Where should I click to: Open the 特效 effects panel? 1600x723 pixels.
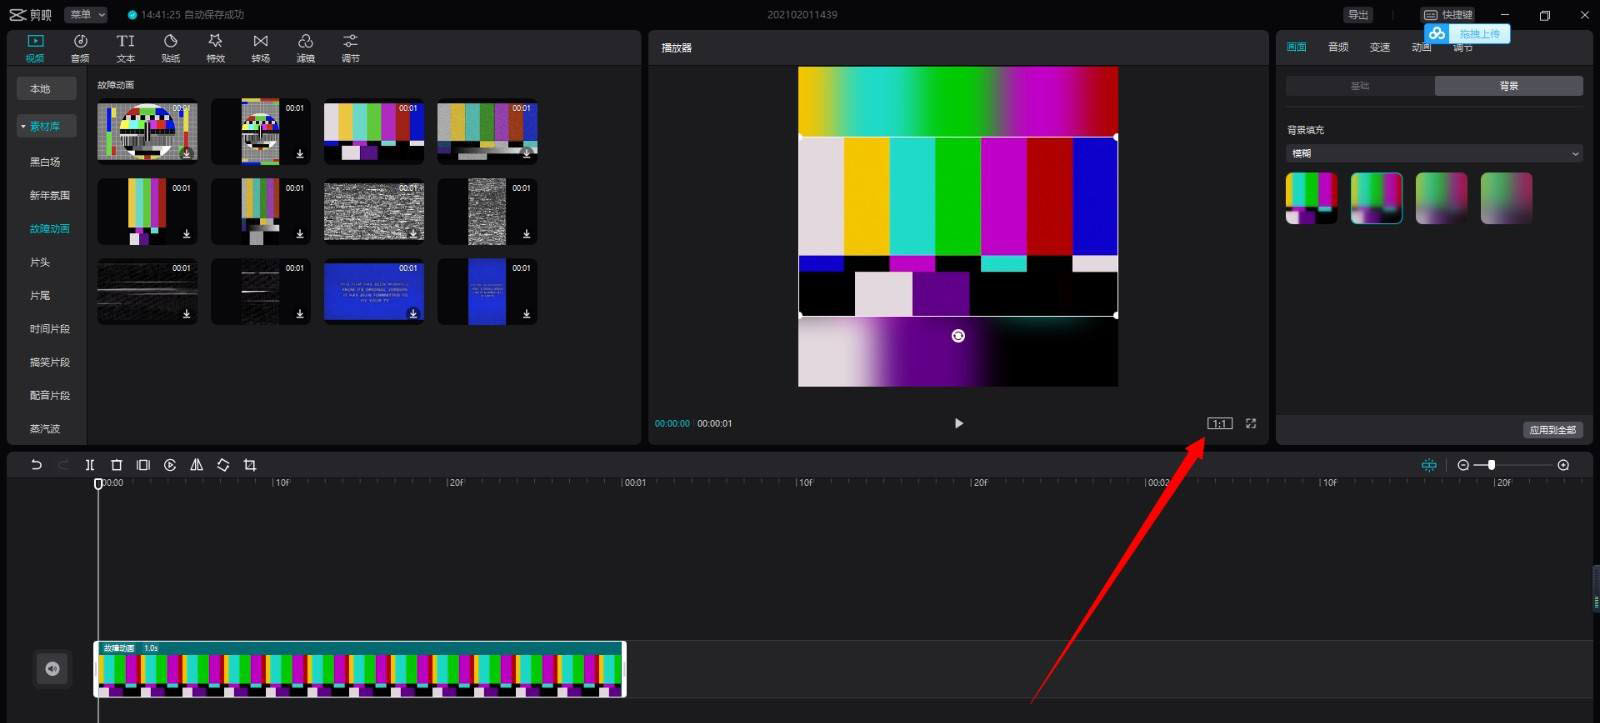tap(215, 47)
